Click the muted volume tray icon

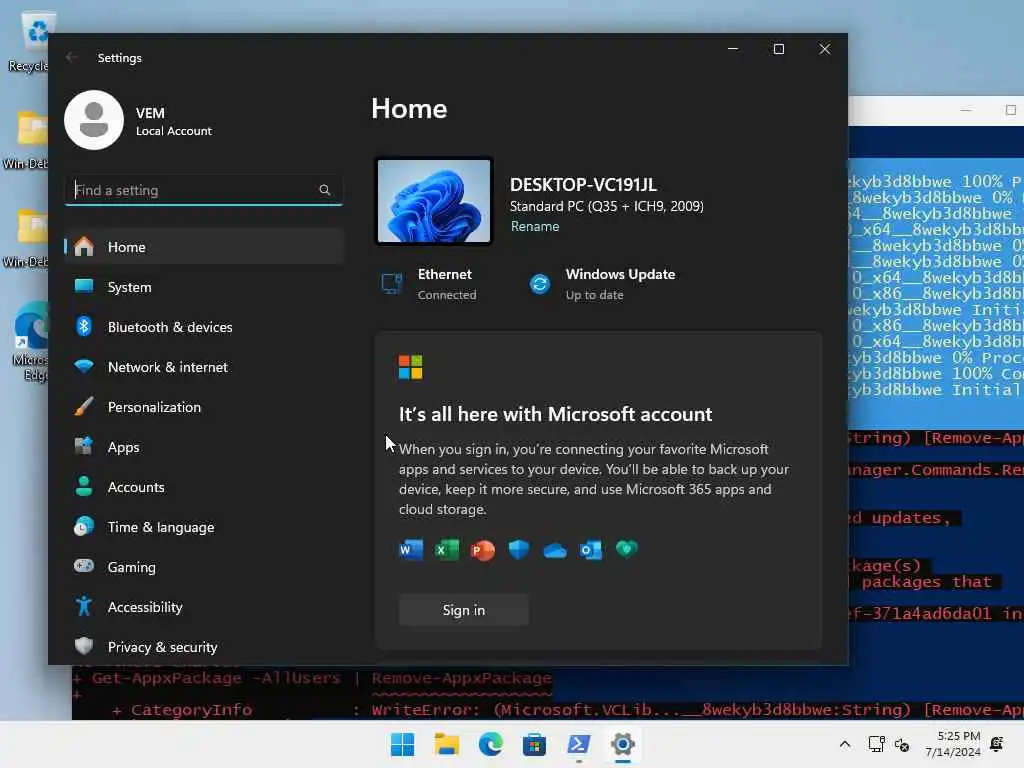coord(902,744)
